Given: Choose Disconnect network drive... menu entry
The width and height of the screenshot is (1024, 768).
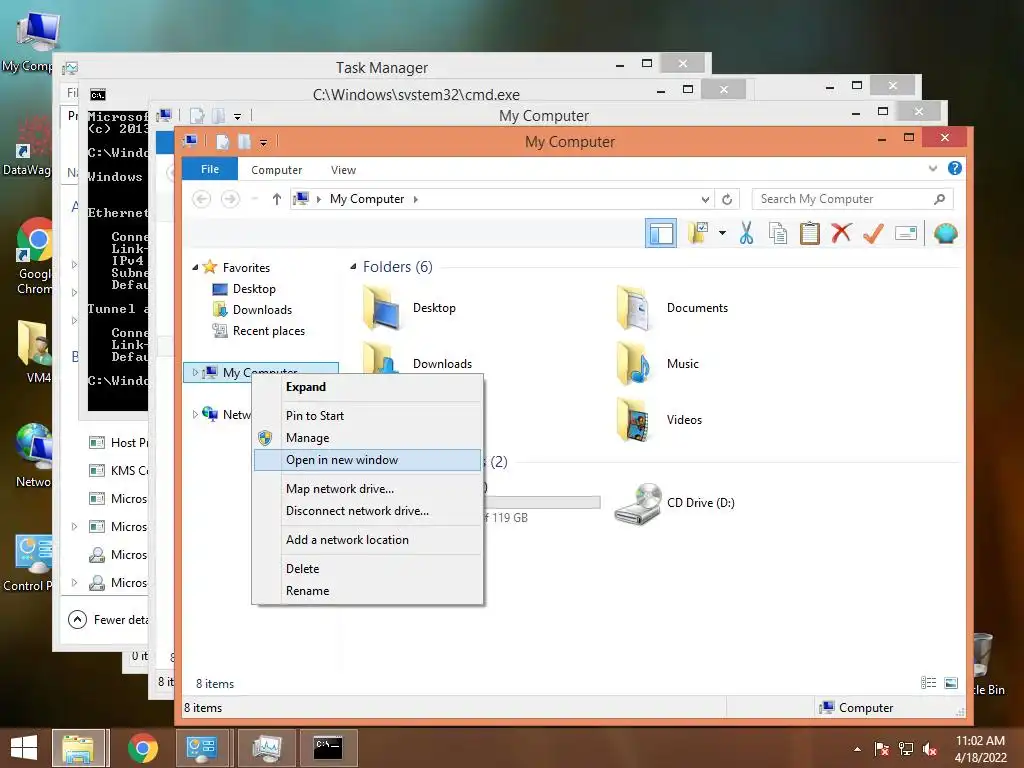Looking at the screenshot, I should [x=368, y=511].
